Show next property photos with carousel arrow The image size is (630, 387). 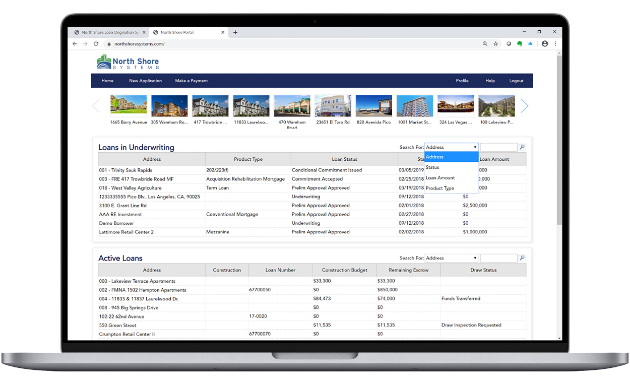524,106
